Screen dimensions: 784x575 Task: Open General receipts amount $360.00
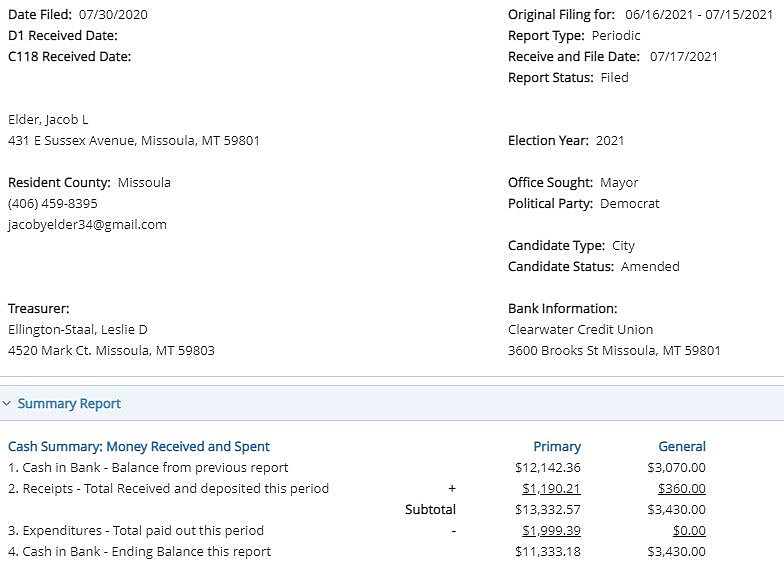coord(682,488)
